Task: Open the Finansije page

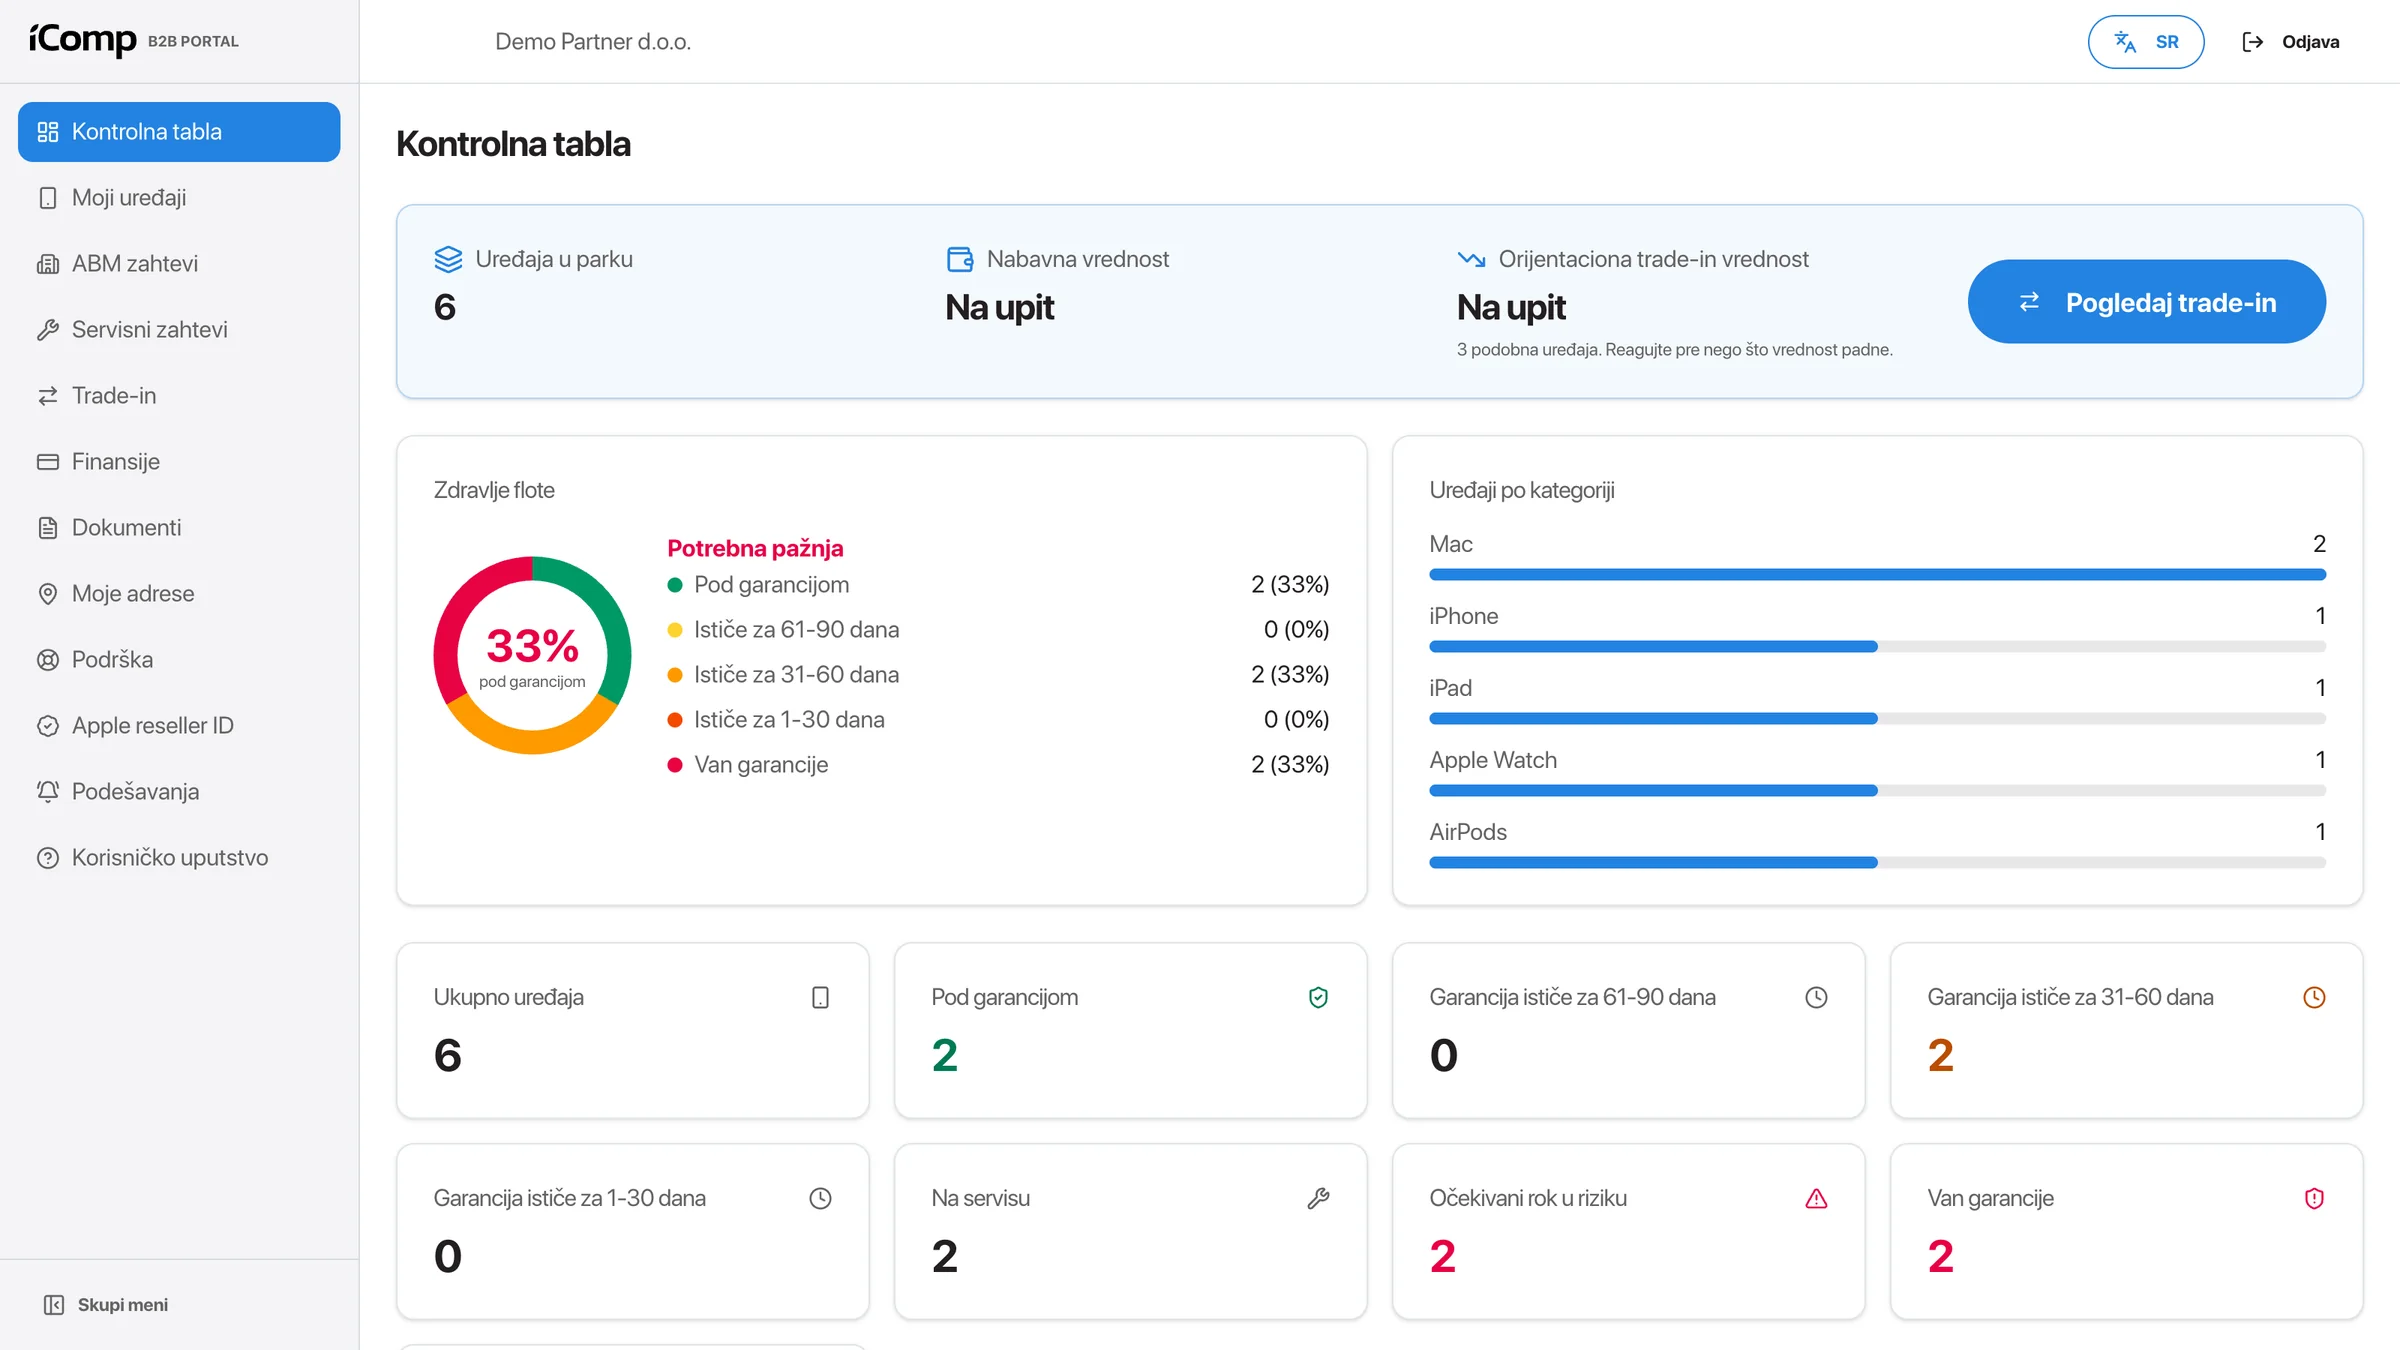Action: [179, 462]
